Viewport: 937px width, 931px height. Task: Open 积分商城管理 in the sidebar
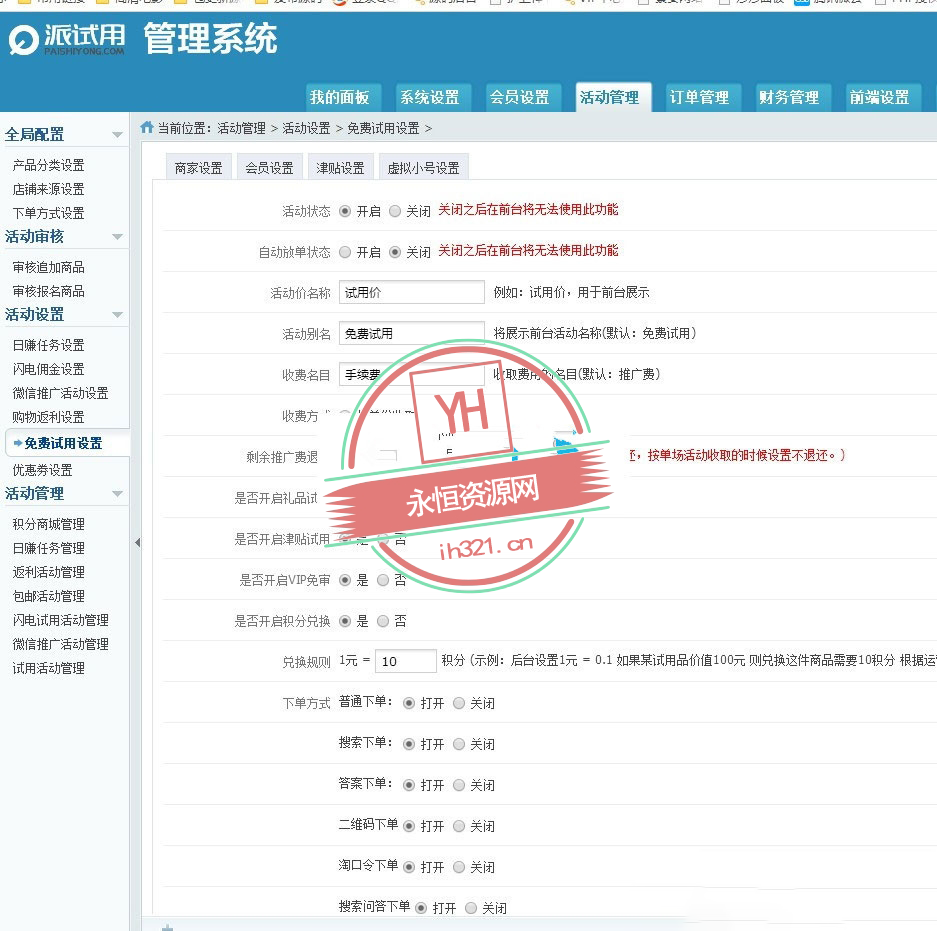(48, 525)
